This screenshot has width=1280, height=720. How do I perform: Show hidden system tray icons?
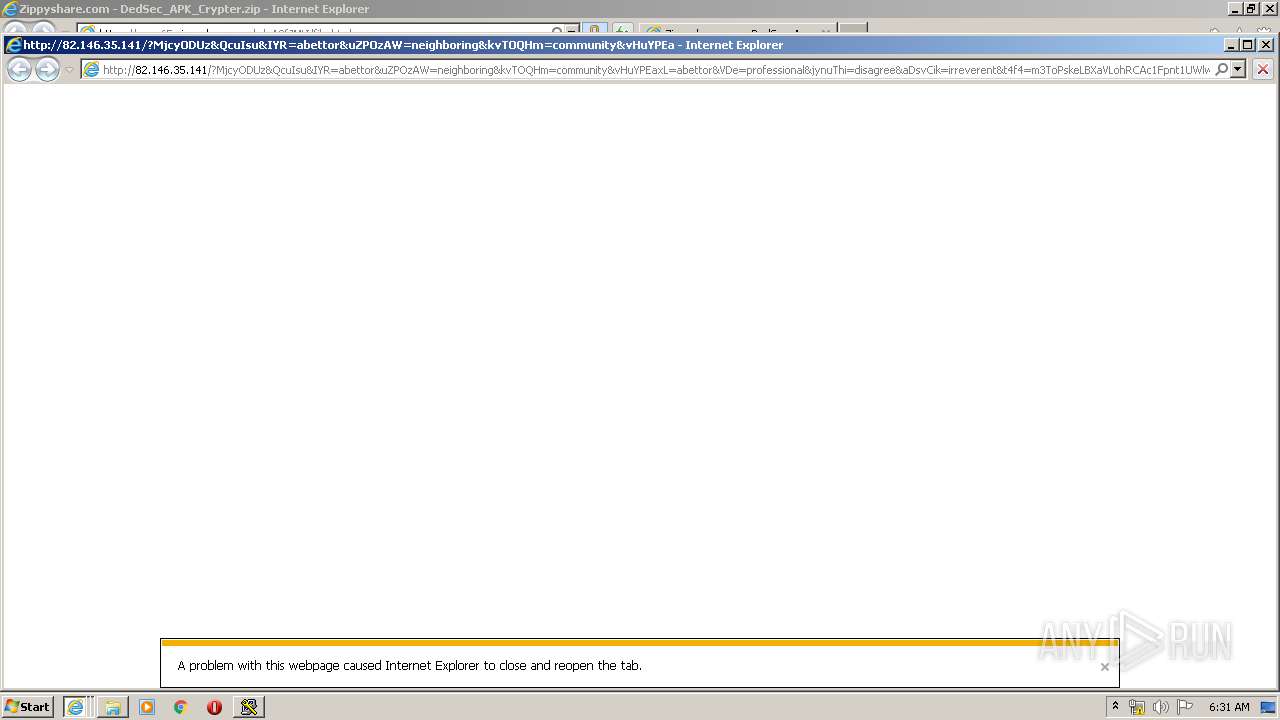click(x=1115, y=707)
